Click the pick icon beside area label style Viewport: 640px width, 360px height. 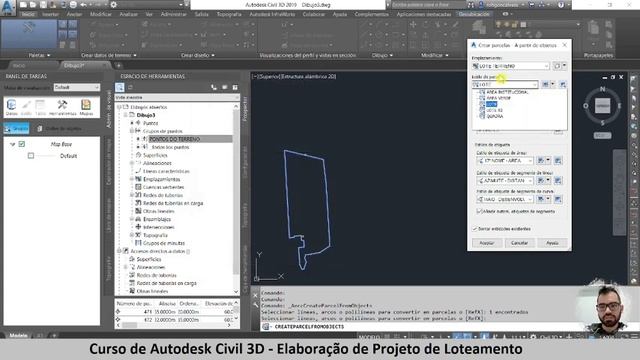tap(558, 161)
